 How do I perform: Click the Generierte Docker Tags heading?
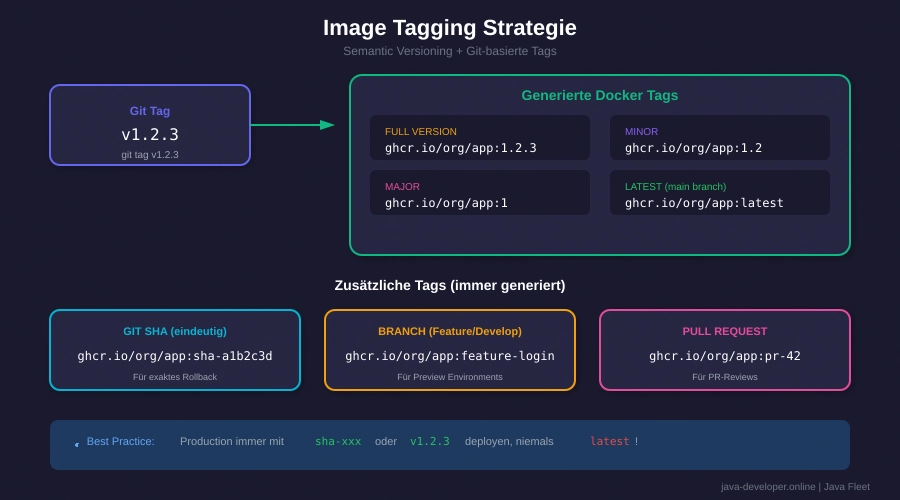[x=600, y=95]
